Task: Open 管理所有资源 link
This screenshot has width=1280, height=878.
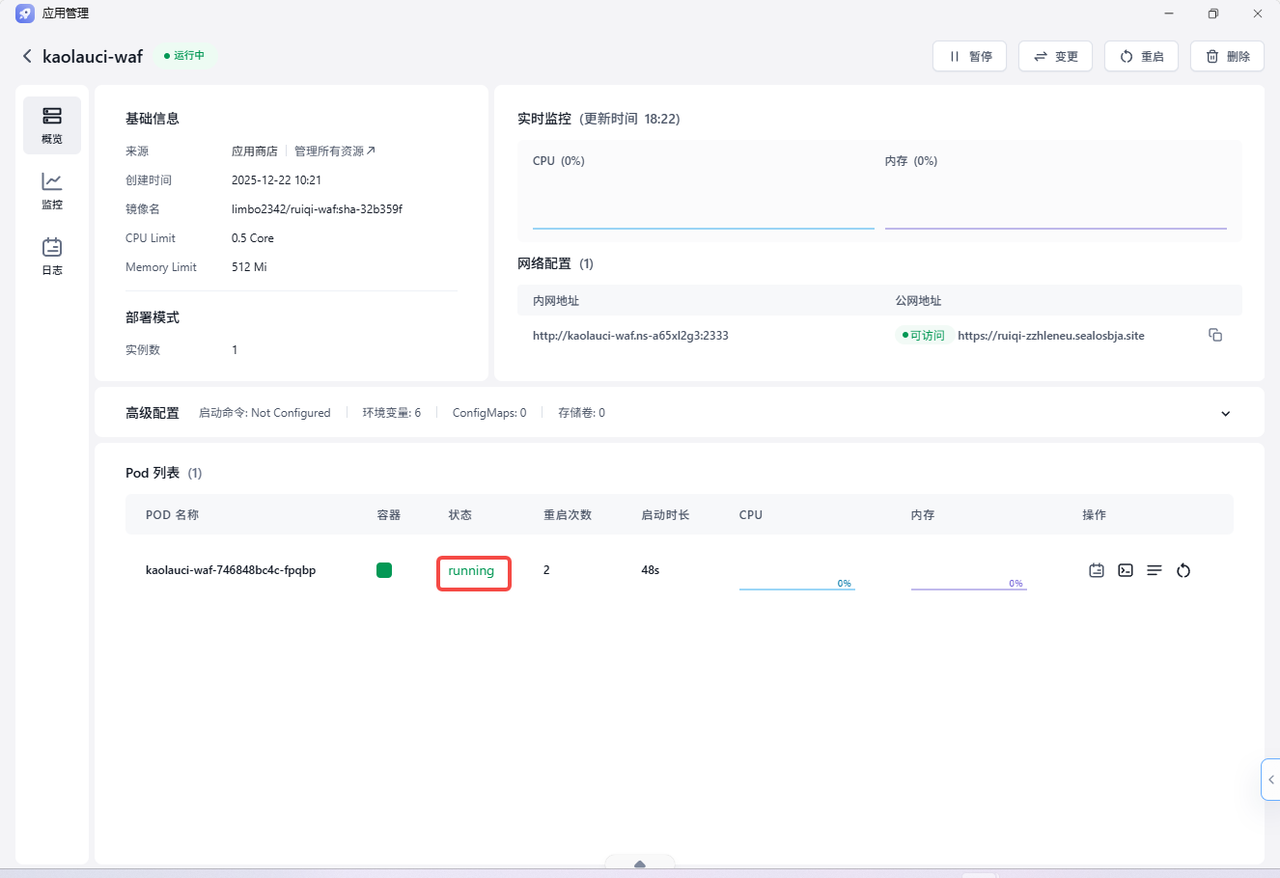Action: coord(335,151)
